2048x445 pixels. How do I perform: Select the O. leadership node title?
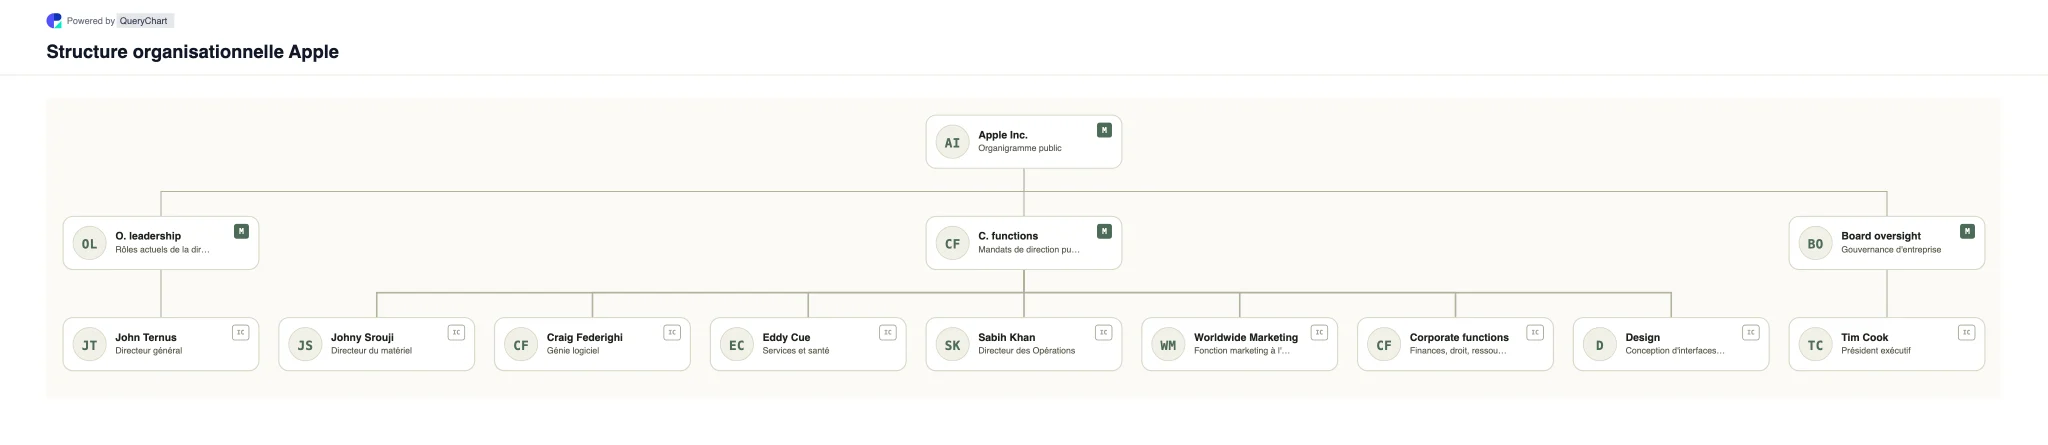click(x=148, y=236)
